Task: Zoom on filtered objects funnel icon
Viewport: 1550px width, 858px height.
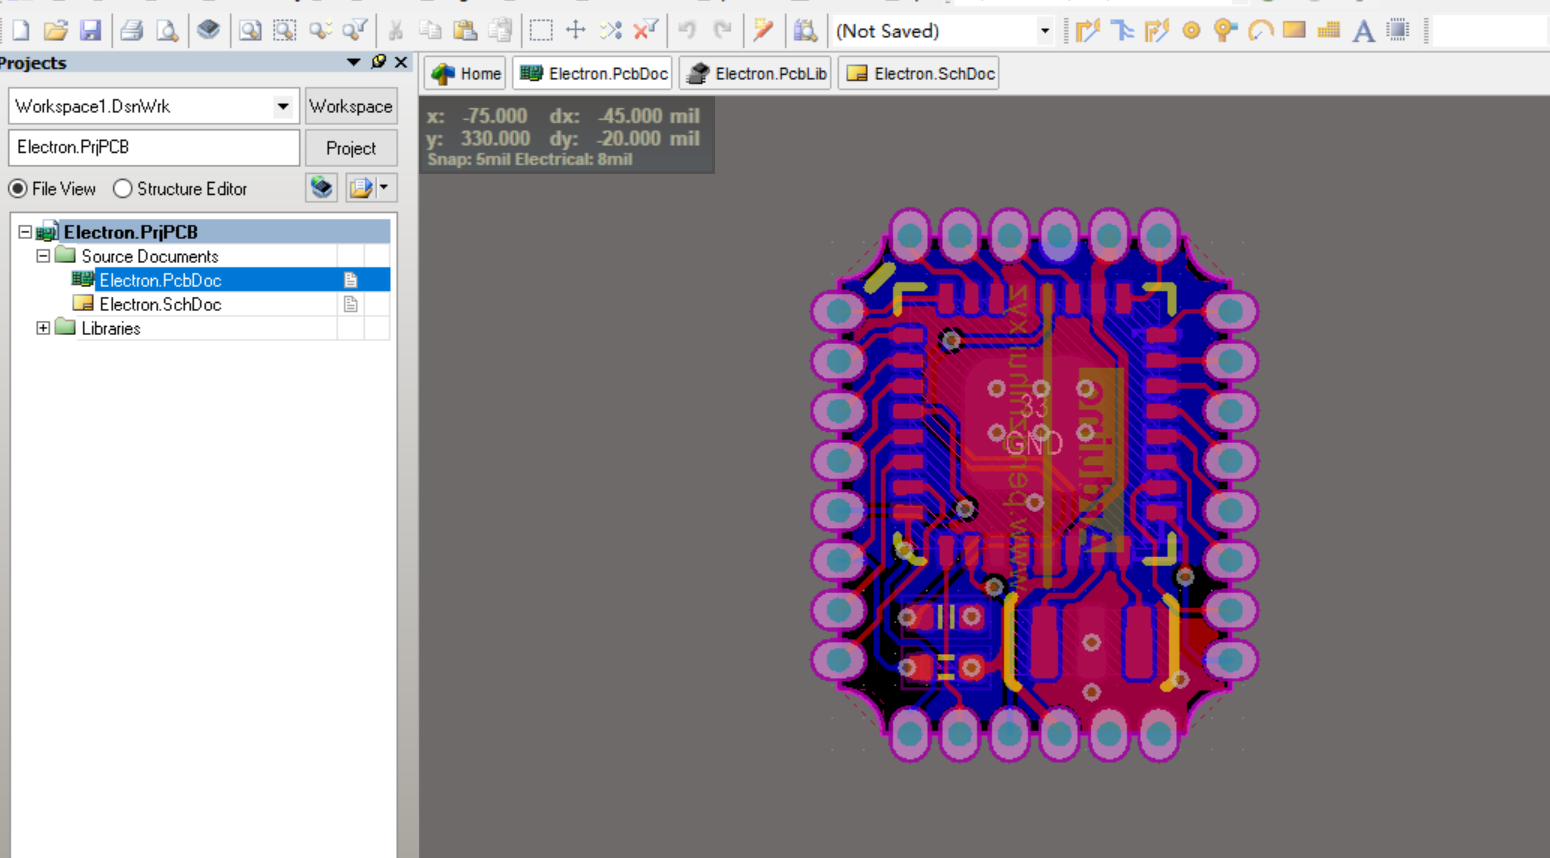Action: click(354, 31)
